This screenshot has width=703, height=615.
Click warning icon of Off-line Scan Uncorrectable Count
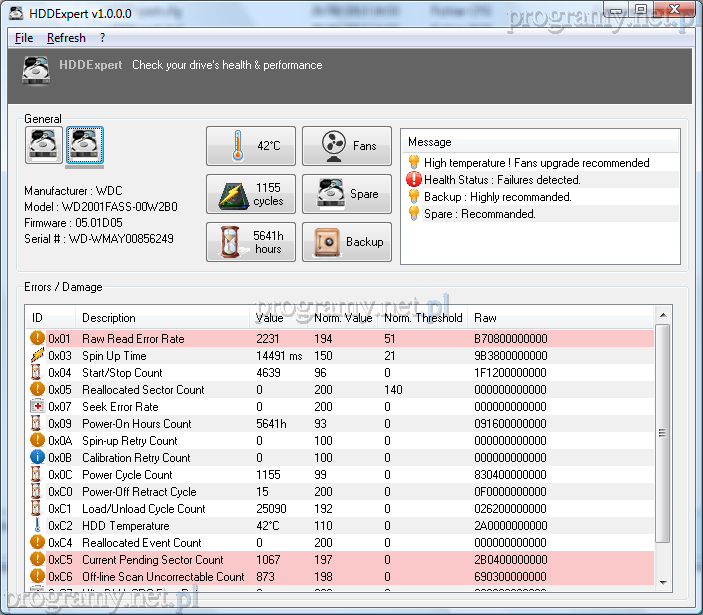click(37, 576)
